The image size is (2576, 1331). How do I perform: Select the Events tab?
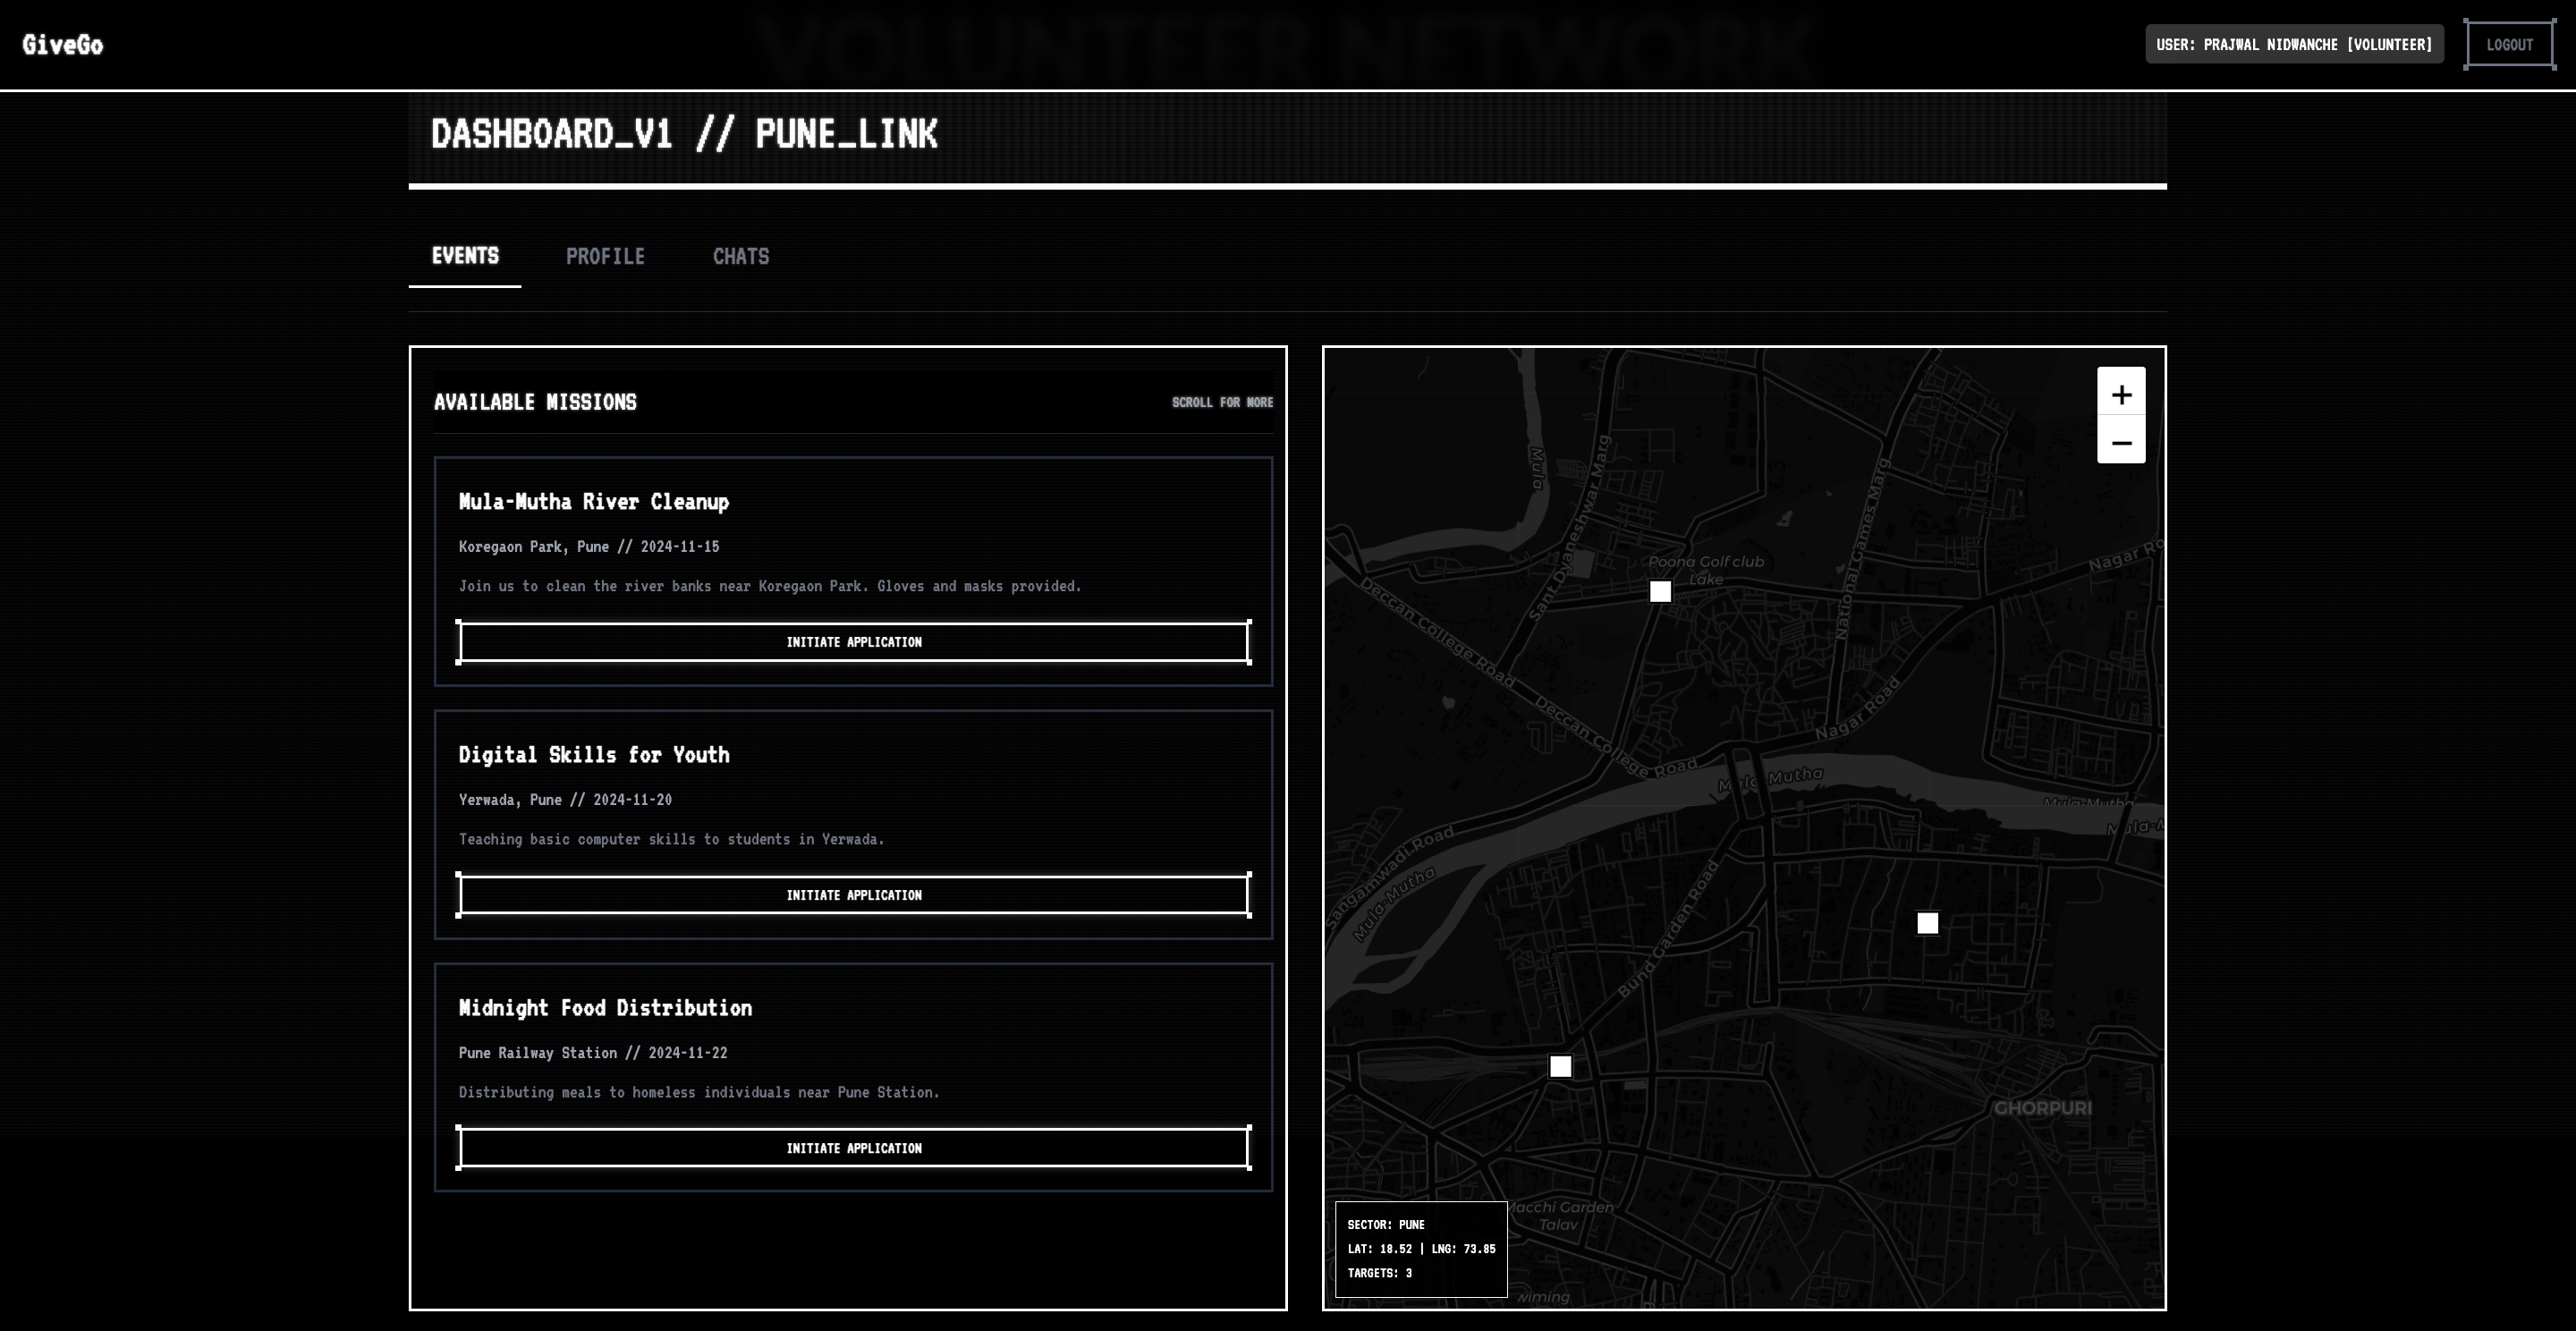(x=465, y=256)
